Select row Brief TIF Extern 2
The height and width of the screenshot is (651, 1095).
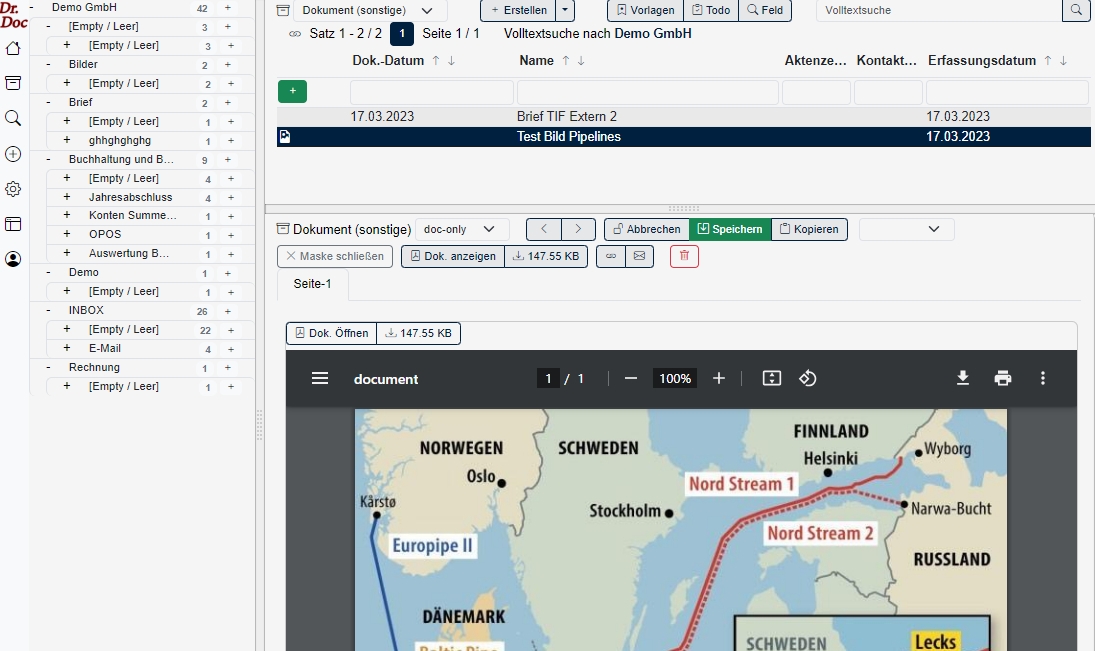pos(684,117)
